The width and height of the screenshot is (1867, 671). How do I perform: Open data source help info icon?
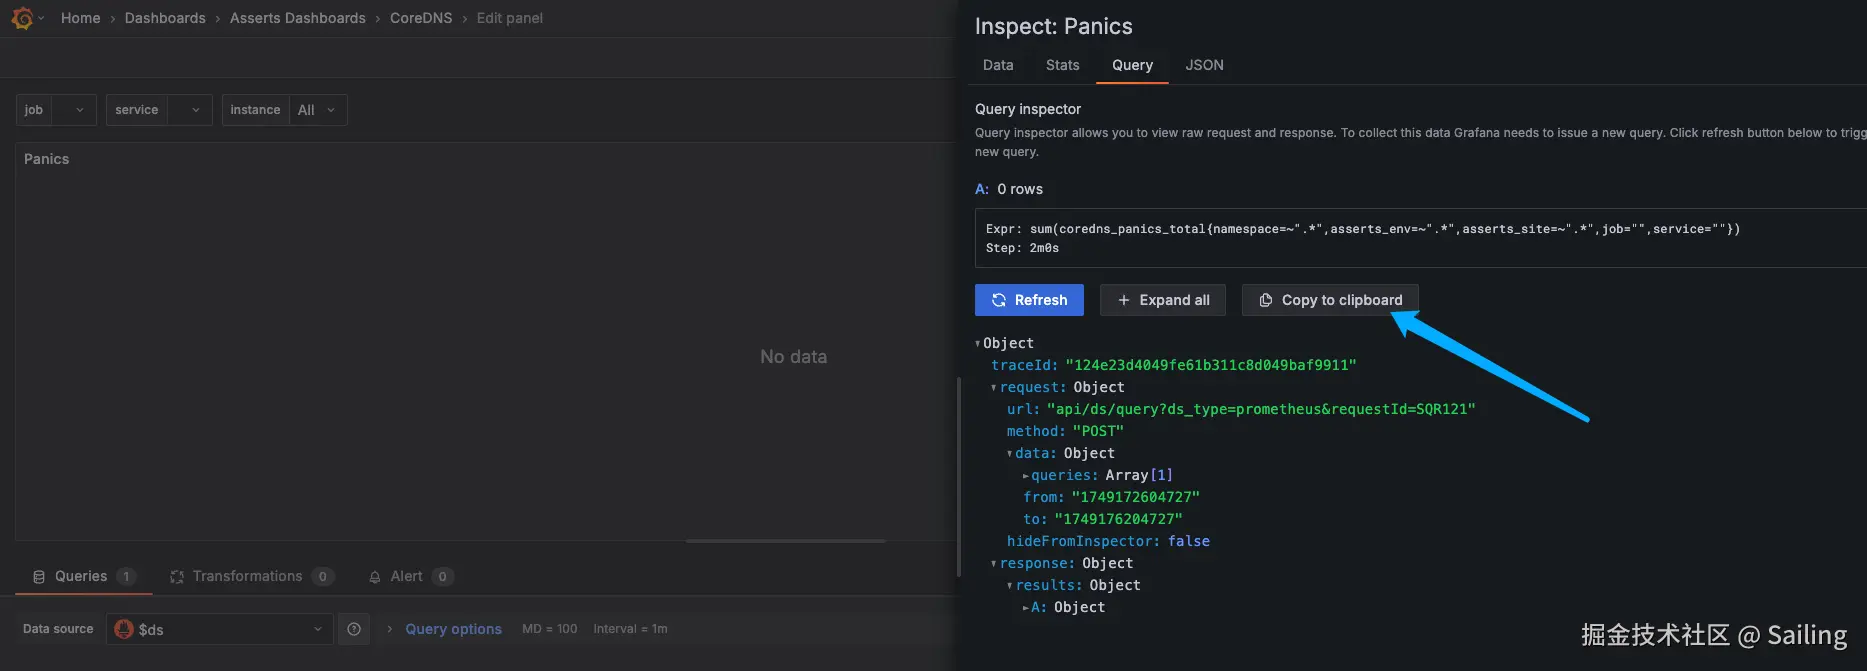click(x=354, y=629)
